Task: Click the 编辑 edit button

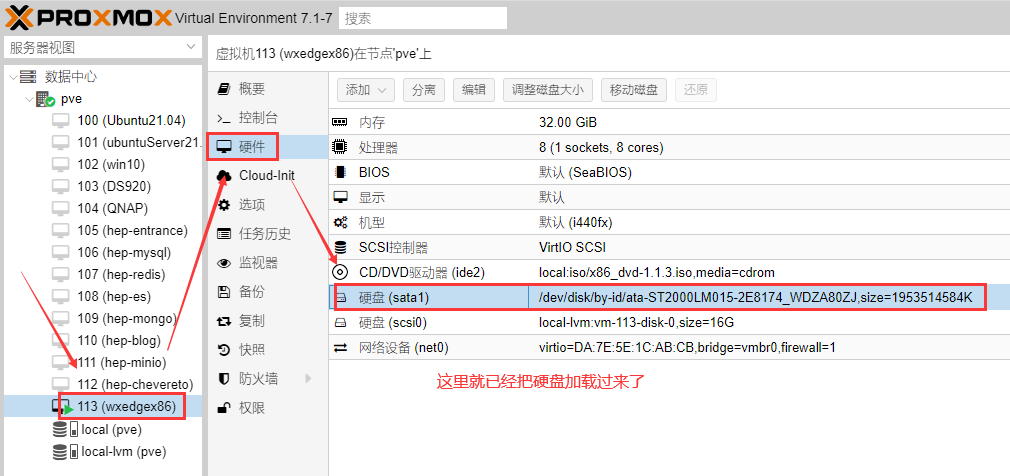Action: pos(473,90)
